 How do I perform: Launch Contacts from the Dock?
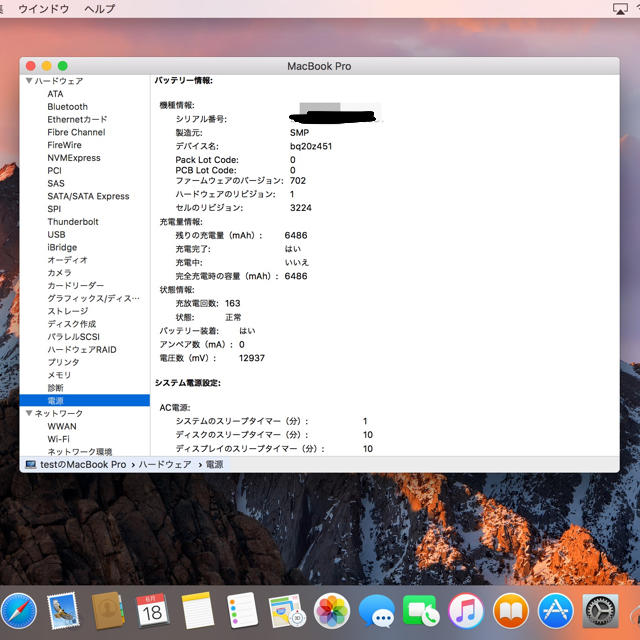point(108,611)
